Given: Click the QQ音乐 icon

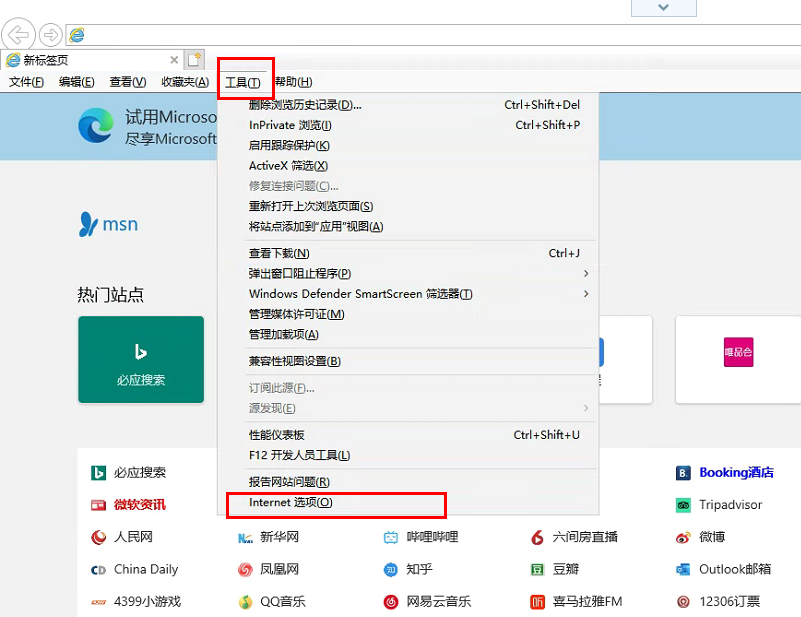Looking at the screenshot, I should tap(245, 602).
